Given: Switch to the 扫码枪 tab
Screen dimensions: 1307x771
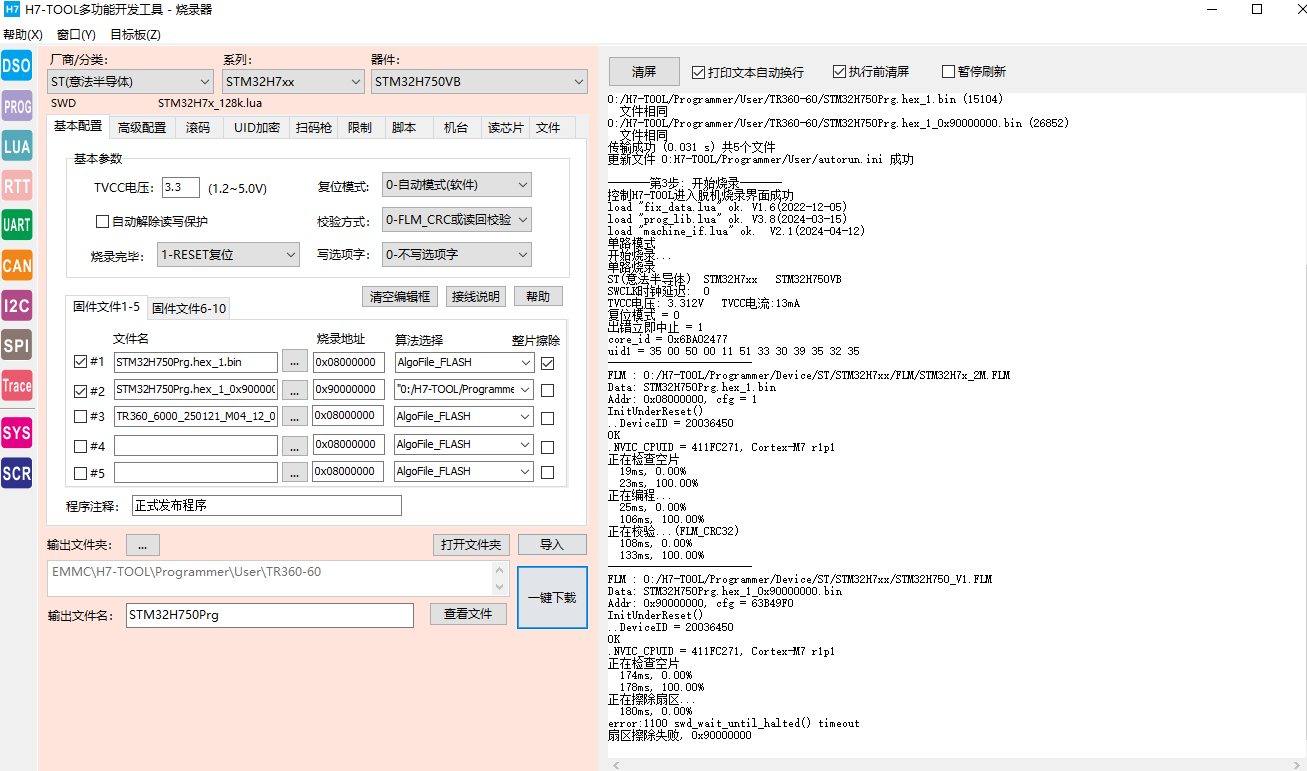Looking at the screenshot, I should (314, 128).
